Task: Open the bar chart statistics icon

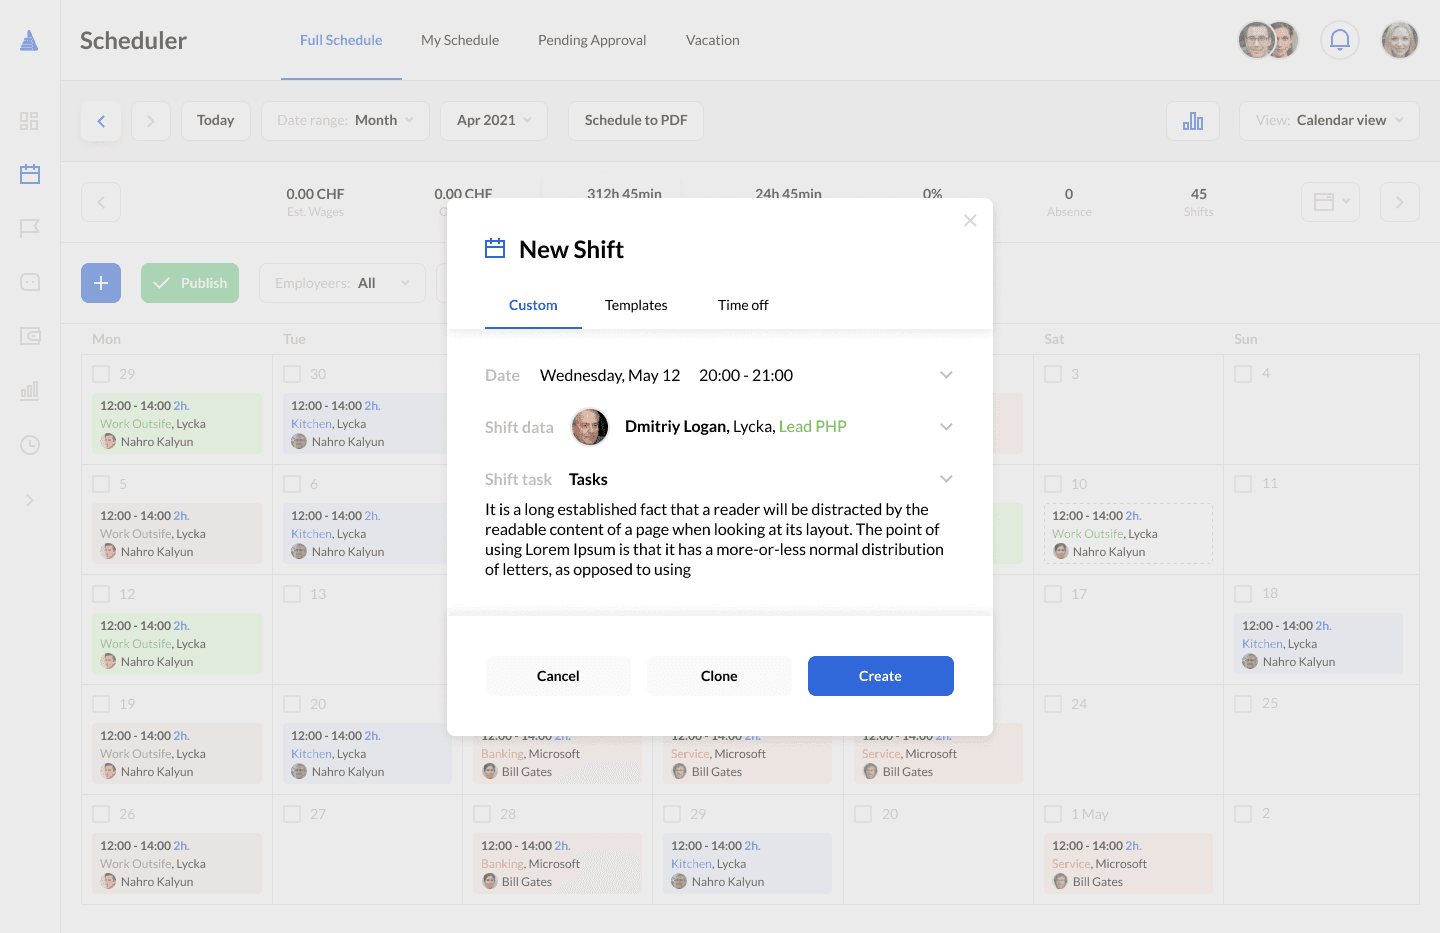Action: click(1192, 121)
